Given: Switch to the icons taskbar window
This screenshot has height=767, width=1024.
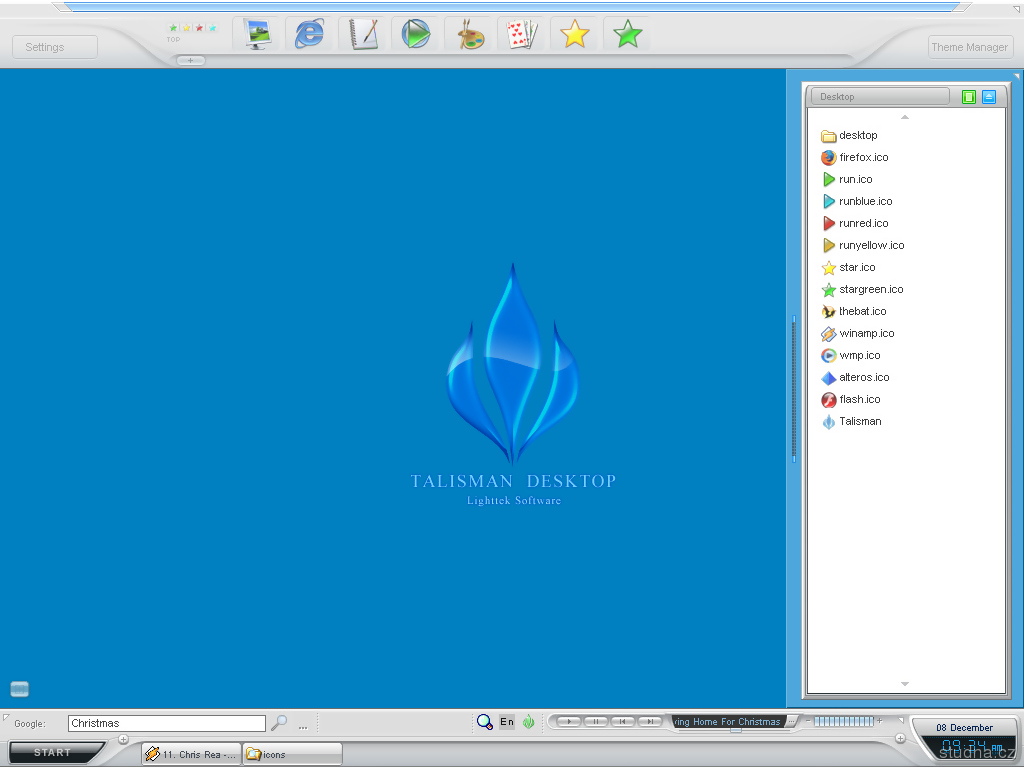Looking at the screenshot, I should pyautogui.click(x=292, y=755).
